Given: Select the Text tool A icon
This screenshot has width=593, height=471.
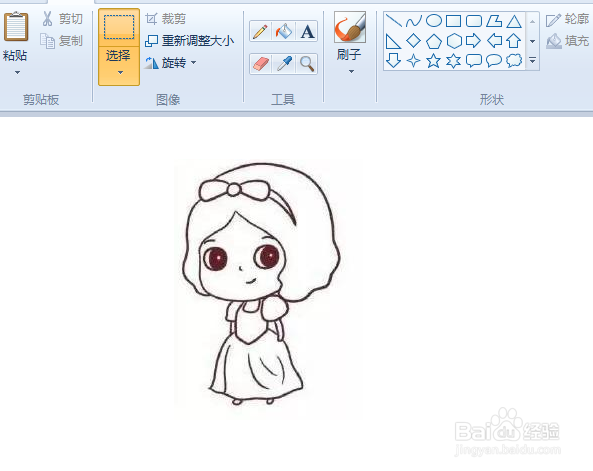Looking at the screenshot, I should (307, 31).
